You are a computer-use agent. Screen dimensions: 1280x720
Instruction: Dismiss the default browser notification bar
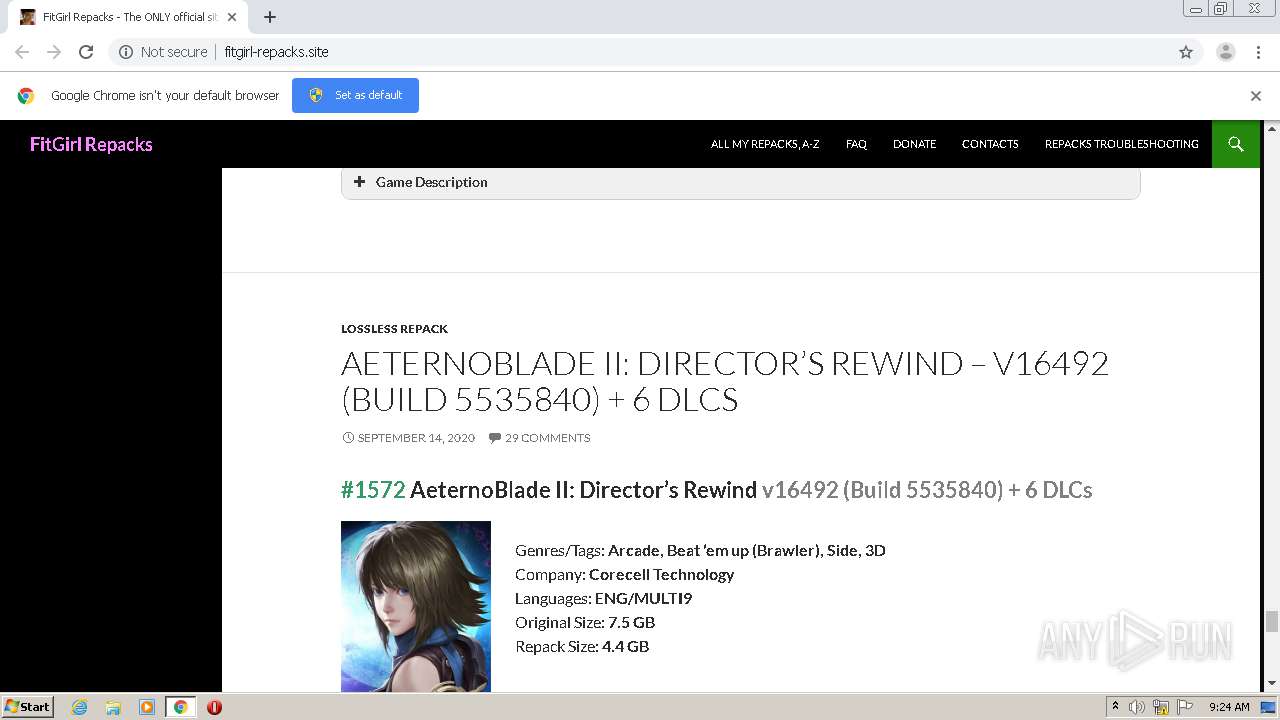click(1256, 96)
